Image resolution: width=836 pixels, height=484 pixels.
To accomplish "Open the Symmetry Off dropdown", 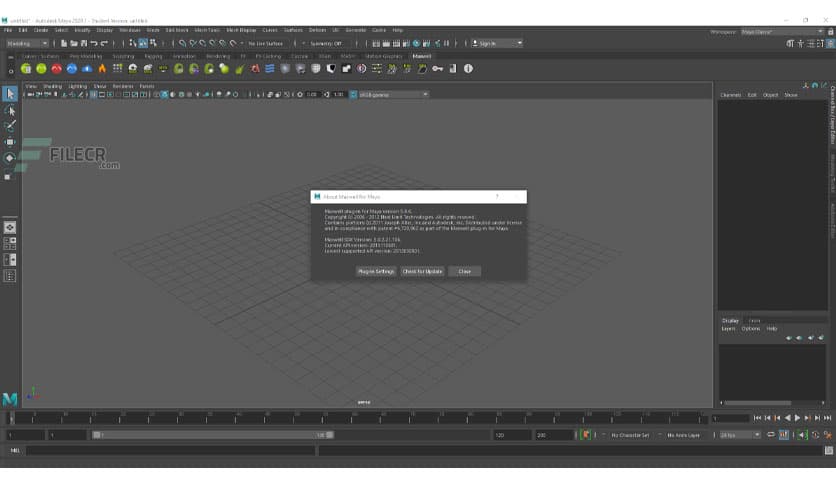I will tap(326, 43).
